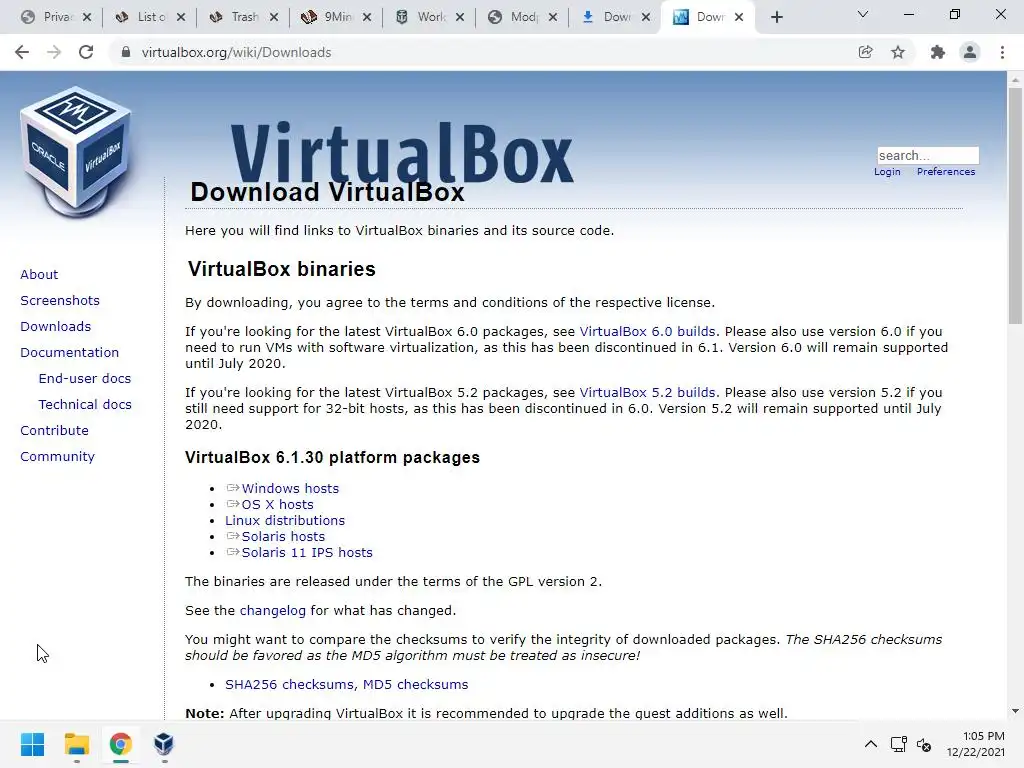
Task: Open the Screenshots sidebar link
Action: coord(60,300)
